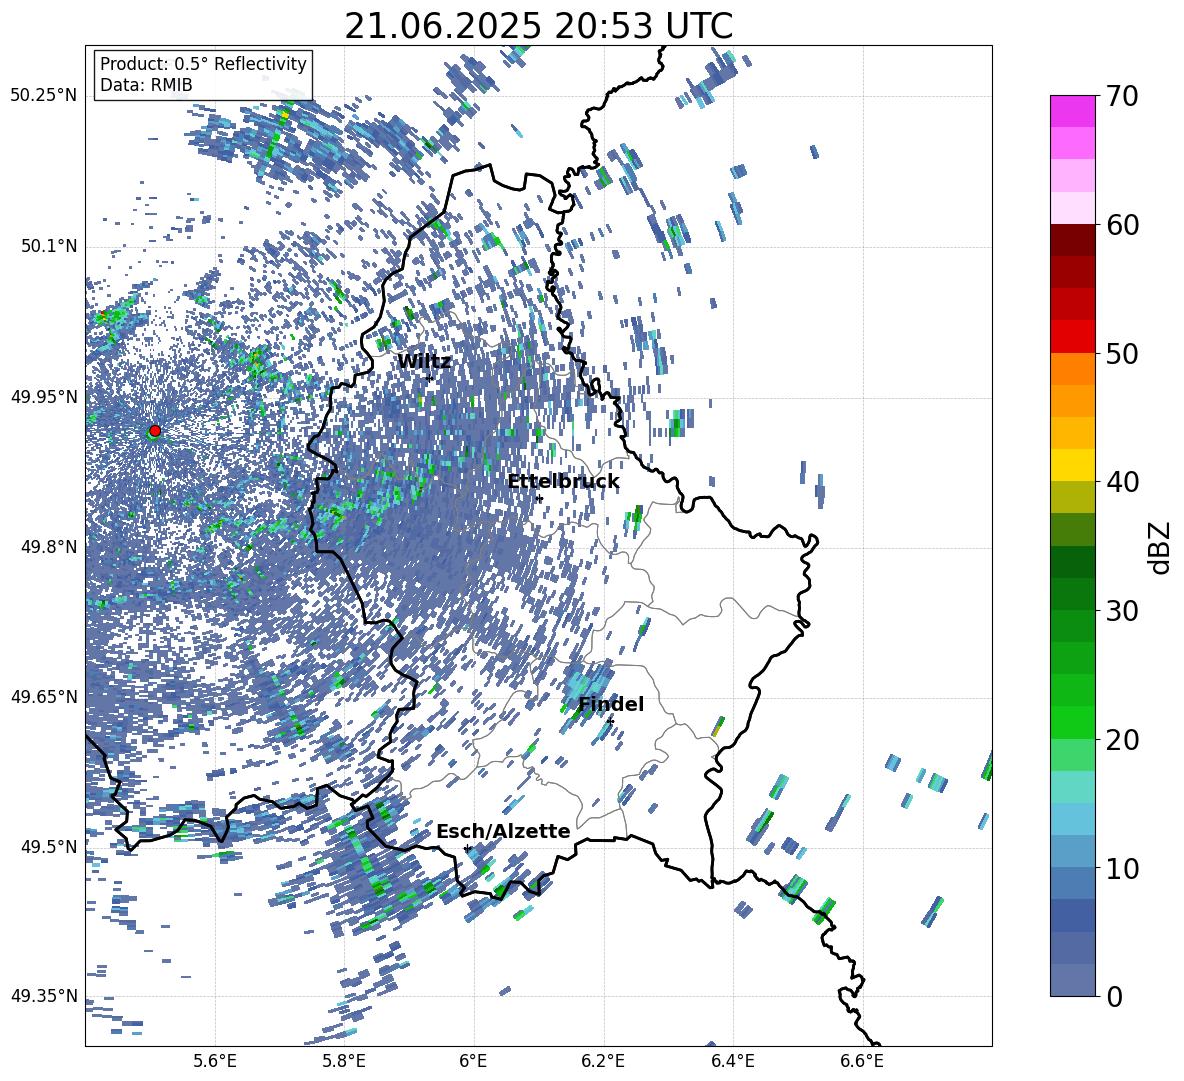Image resolution: width=1184 pixels, height=1081 pixels.
Task: Click the 5.8°E longitude label
Action: coord(344,1061)
